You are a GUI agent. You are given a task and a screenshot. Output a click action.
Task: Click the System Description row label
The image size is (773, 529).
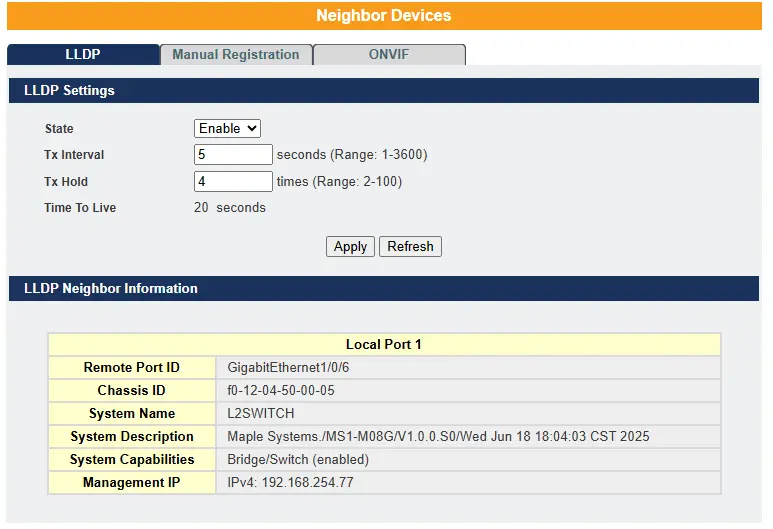click(132, 436)
